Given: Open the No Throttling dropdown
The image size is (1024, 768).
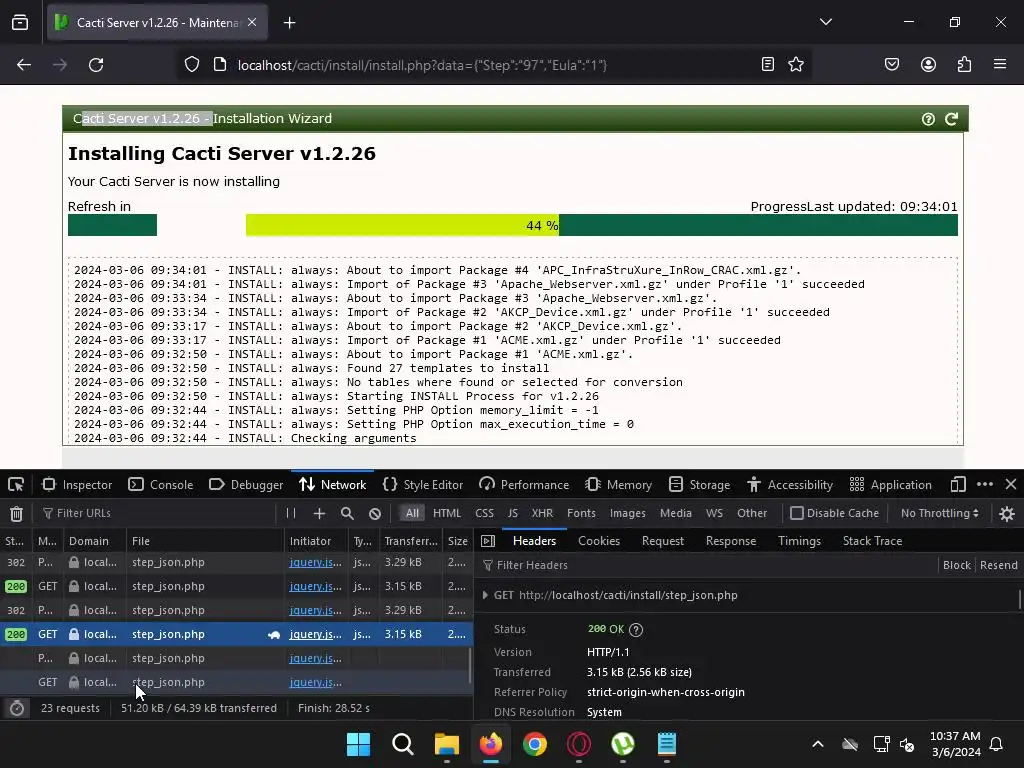Looking at the screenshot, I should [x=940, y=513].
